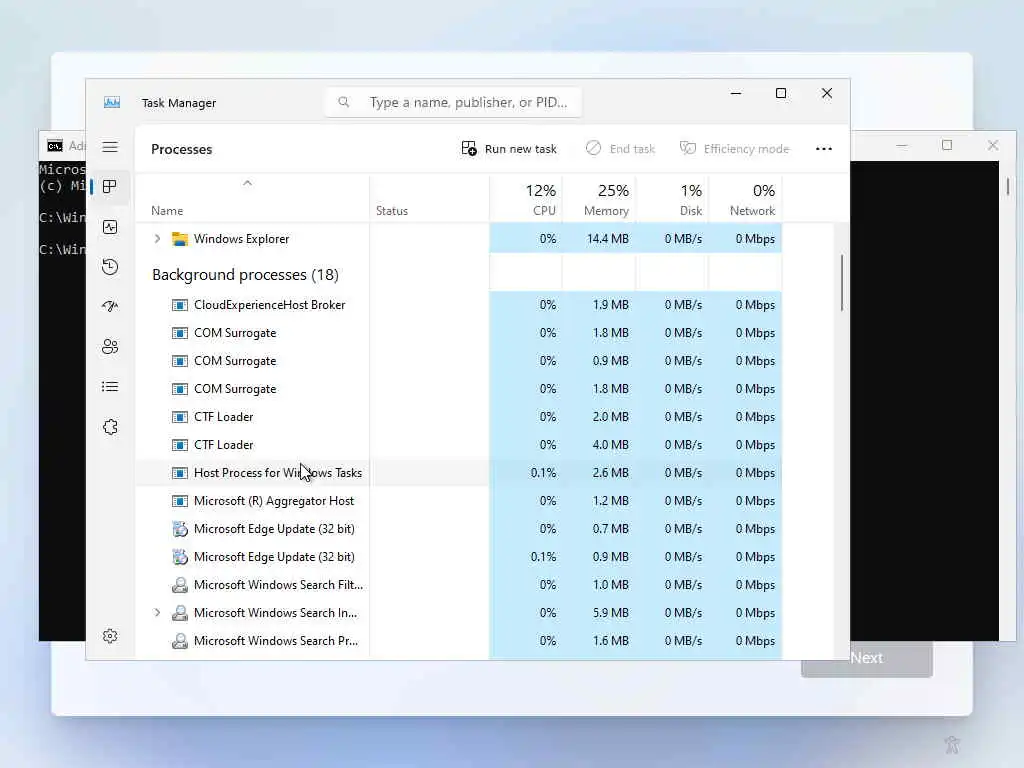
Task: Expand the Microsoft Windows Search Indexer group
Action: tap(157, 613)
